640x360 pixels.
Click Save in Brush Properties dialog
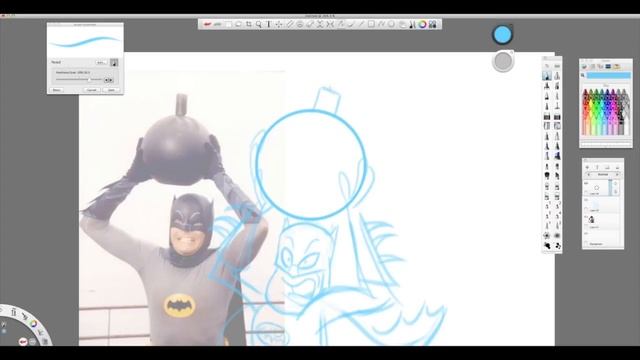111,90
